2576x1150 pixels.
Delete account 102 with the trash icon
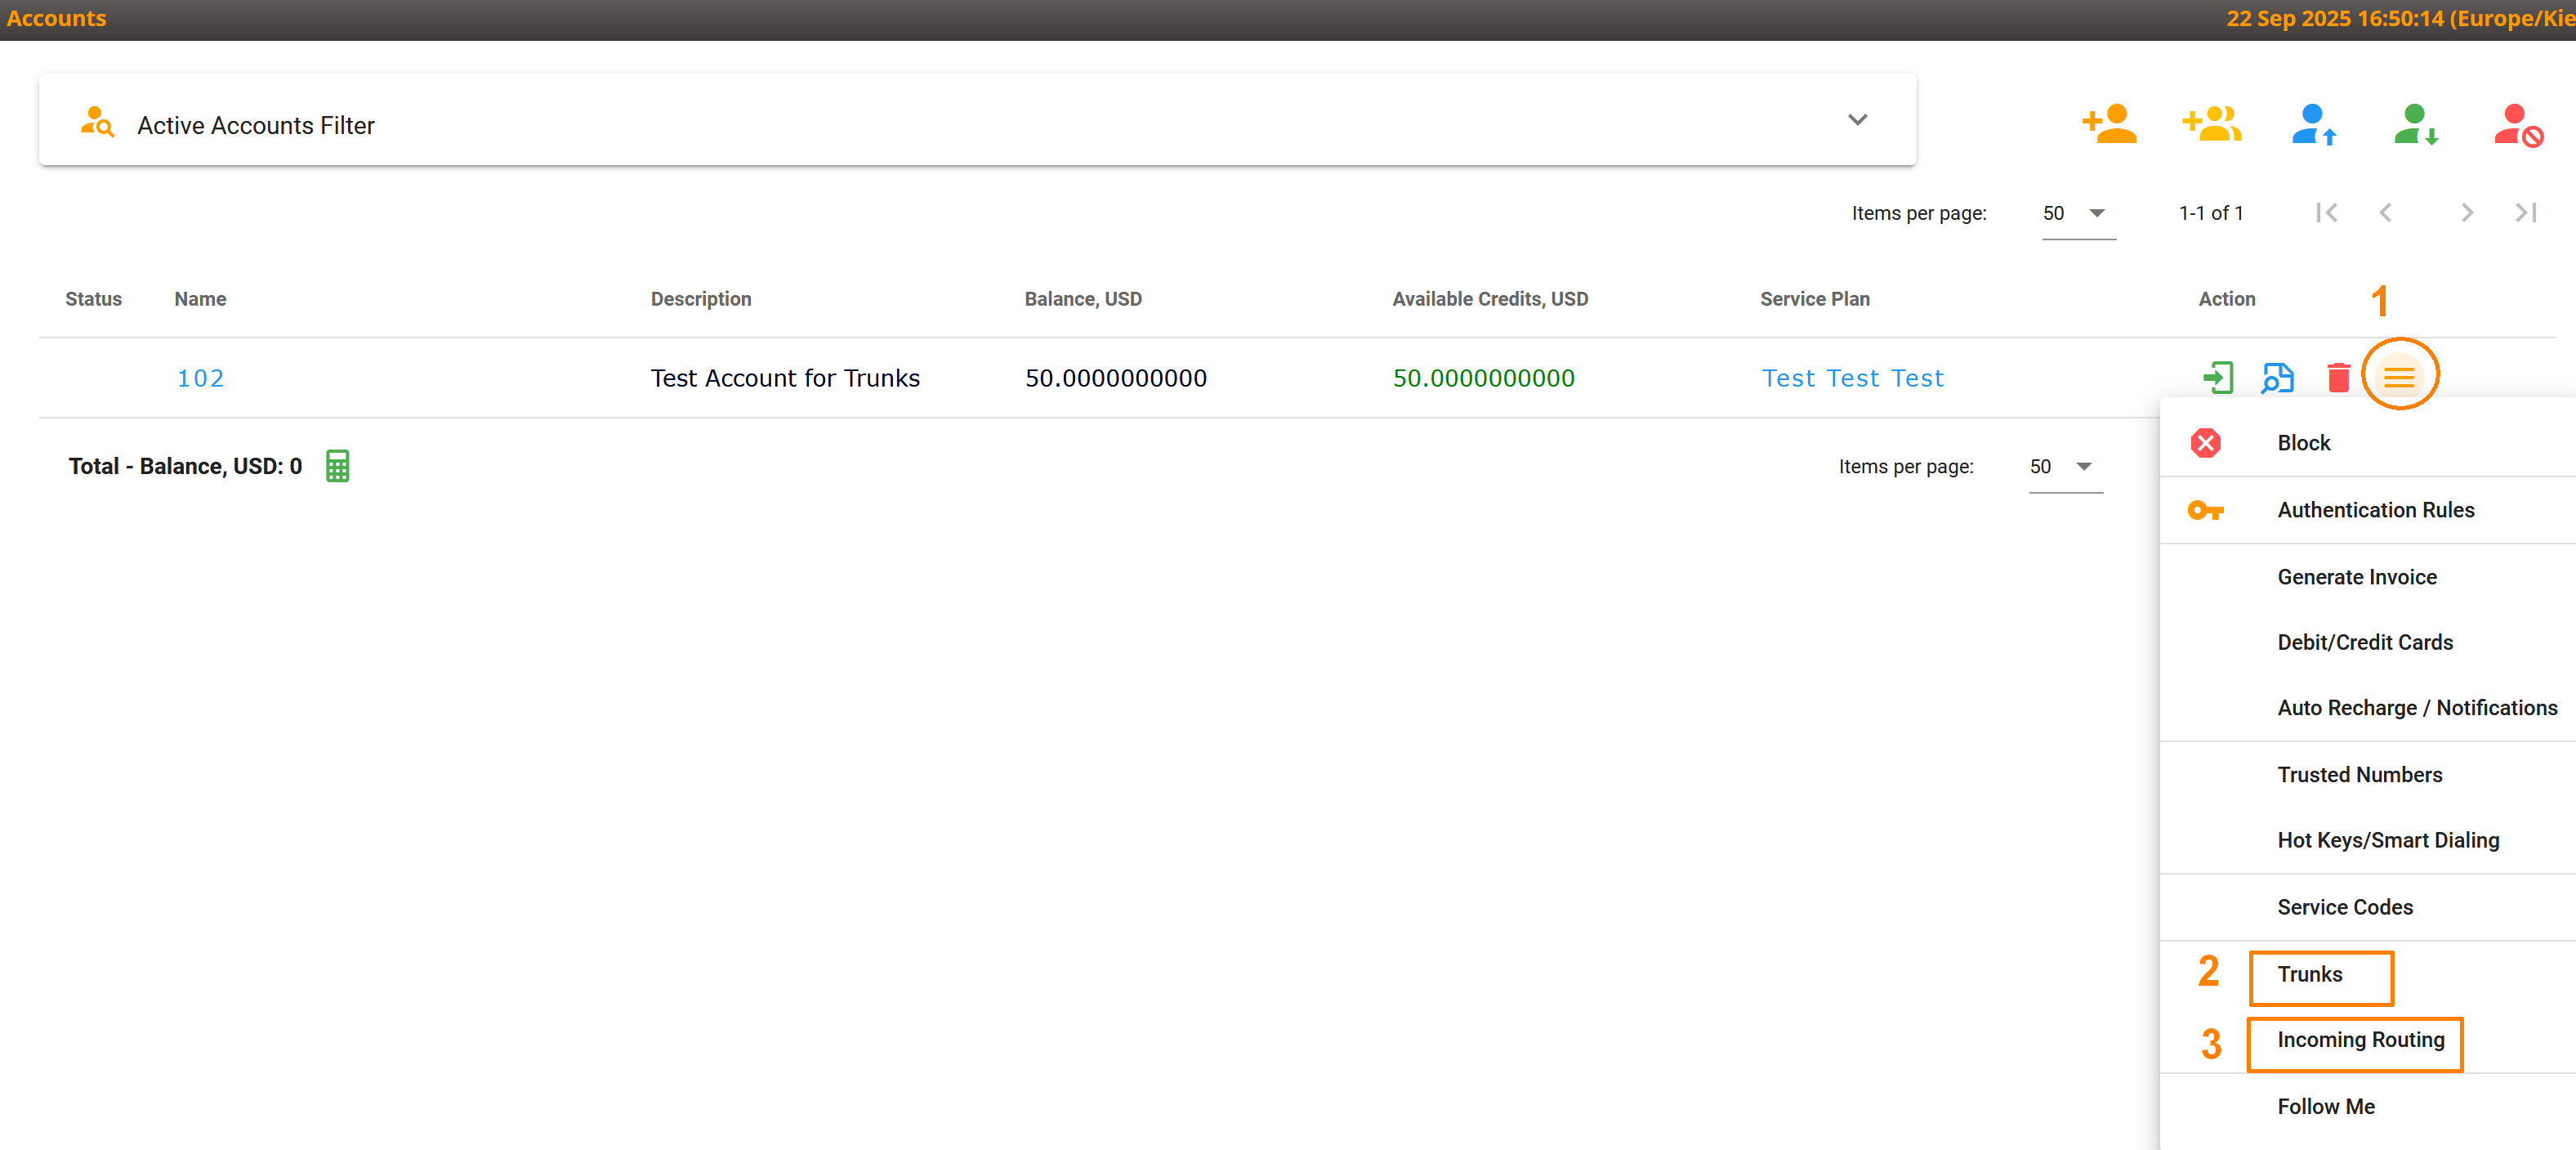[x=2338, y=377]
